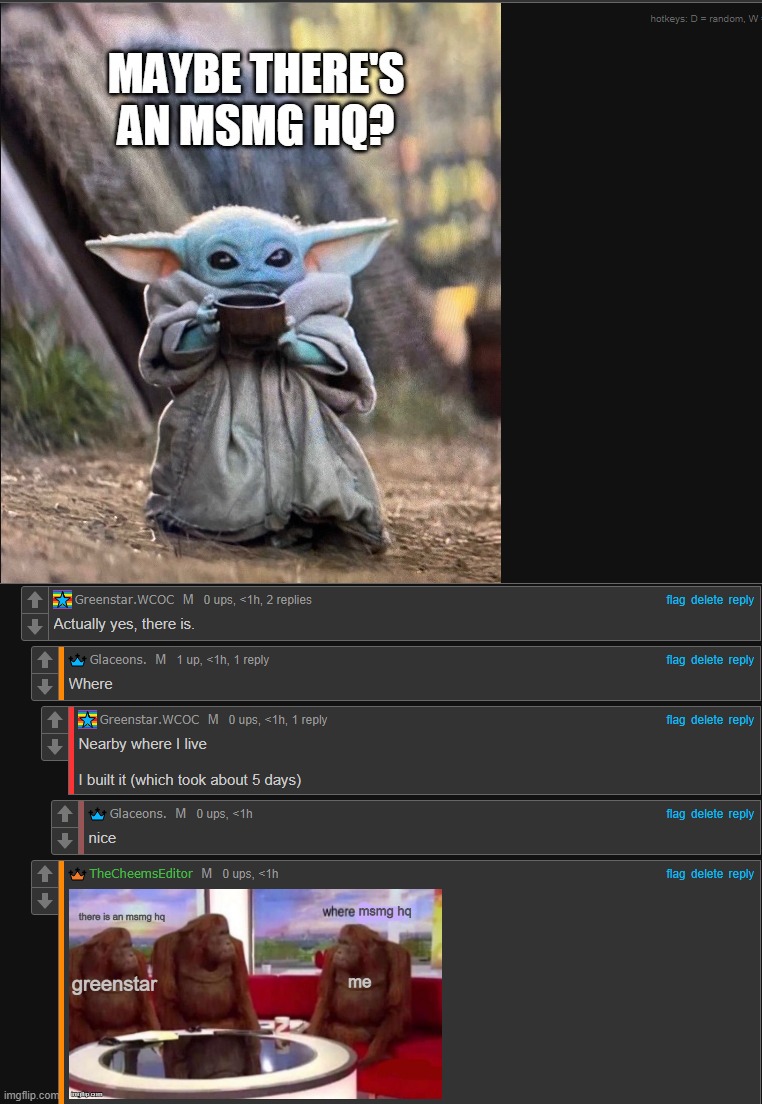Open Glaceons. profile from "Where" comment

[118, 660]
